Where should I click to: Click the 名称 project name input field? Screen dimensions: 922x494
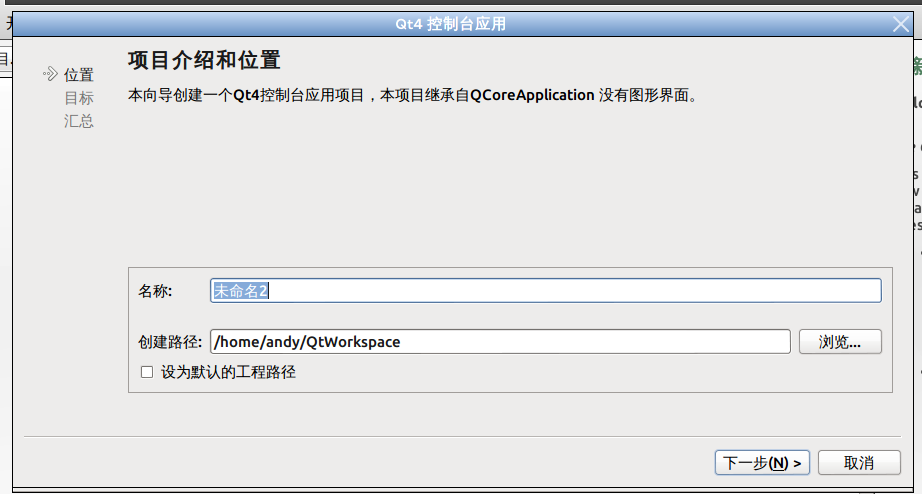[x=546, y=291]
